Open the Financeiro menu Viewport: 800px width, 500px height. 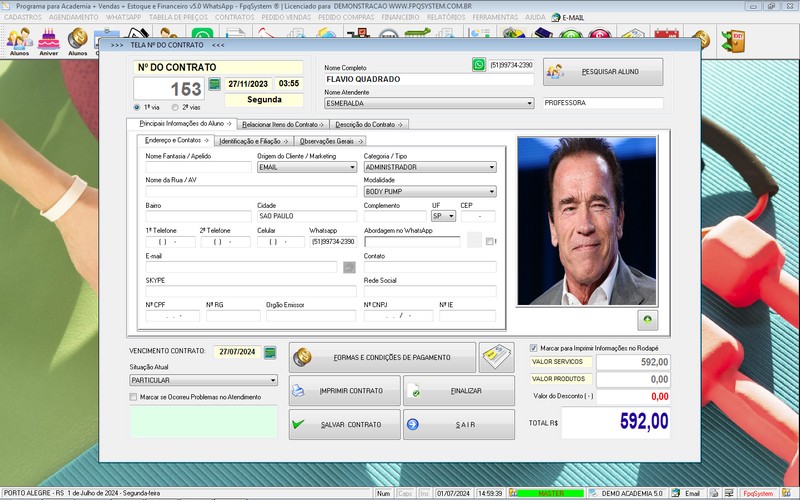click(x=400, y=17)
